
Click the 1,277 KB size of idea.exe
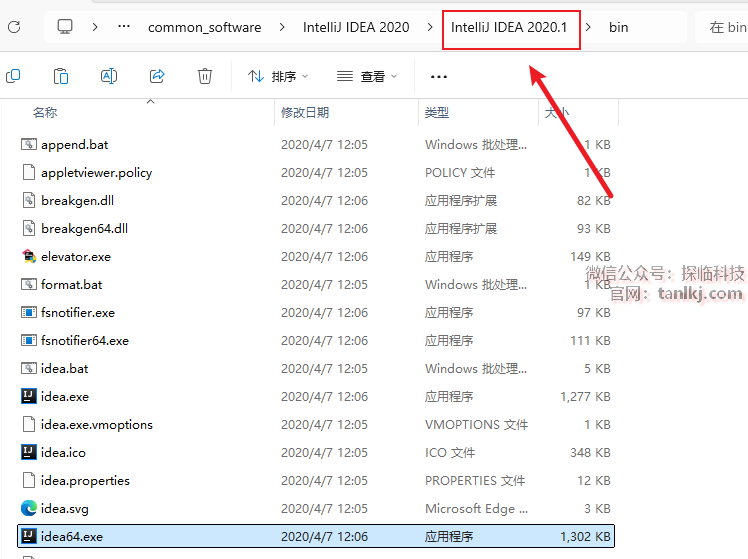pyautogui.click(x=585, y=397)
